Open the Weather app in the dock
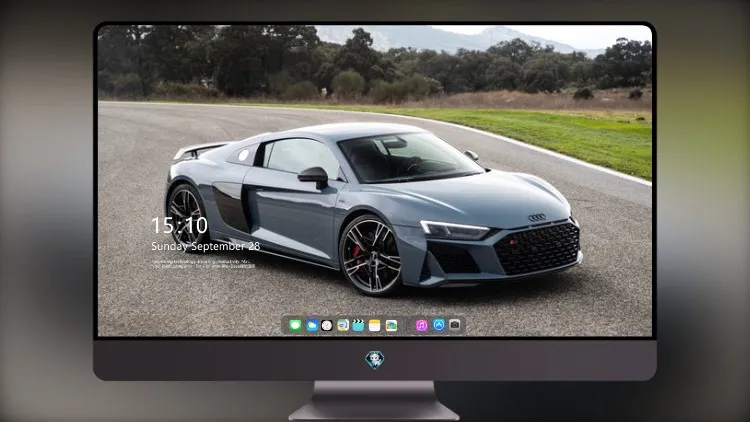The height and width of the screenshot is (422, 750). tap(311, 326)
